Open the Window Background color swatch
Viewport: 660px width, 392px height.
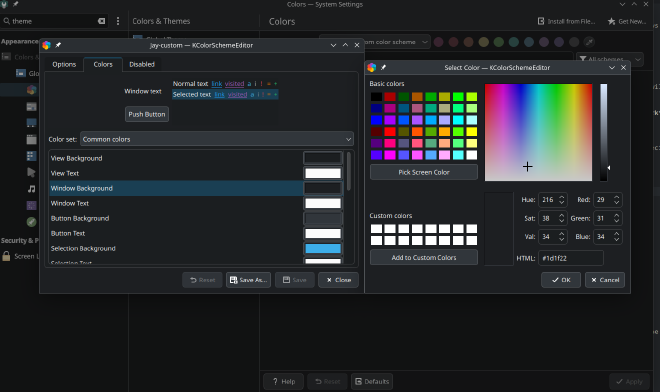(x=323, y=188)
